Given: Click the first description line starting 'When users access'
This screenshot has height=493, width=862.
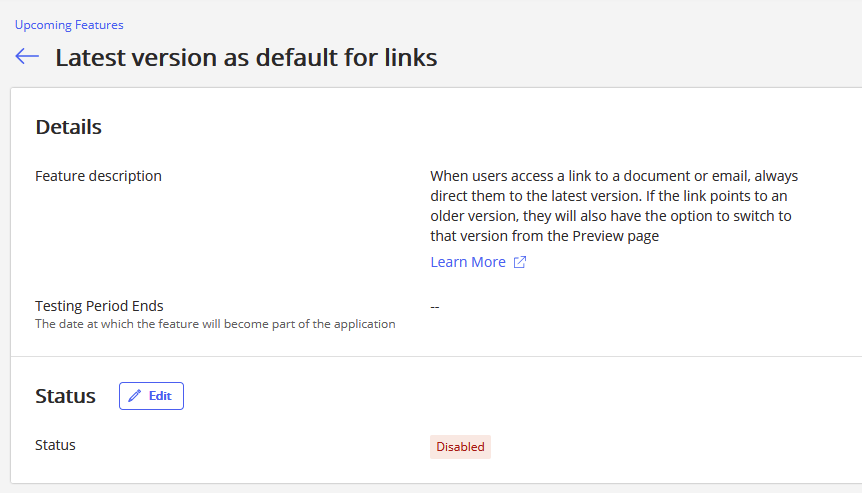Looking at the screenshot, I should click(613, 176).
